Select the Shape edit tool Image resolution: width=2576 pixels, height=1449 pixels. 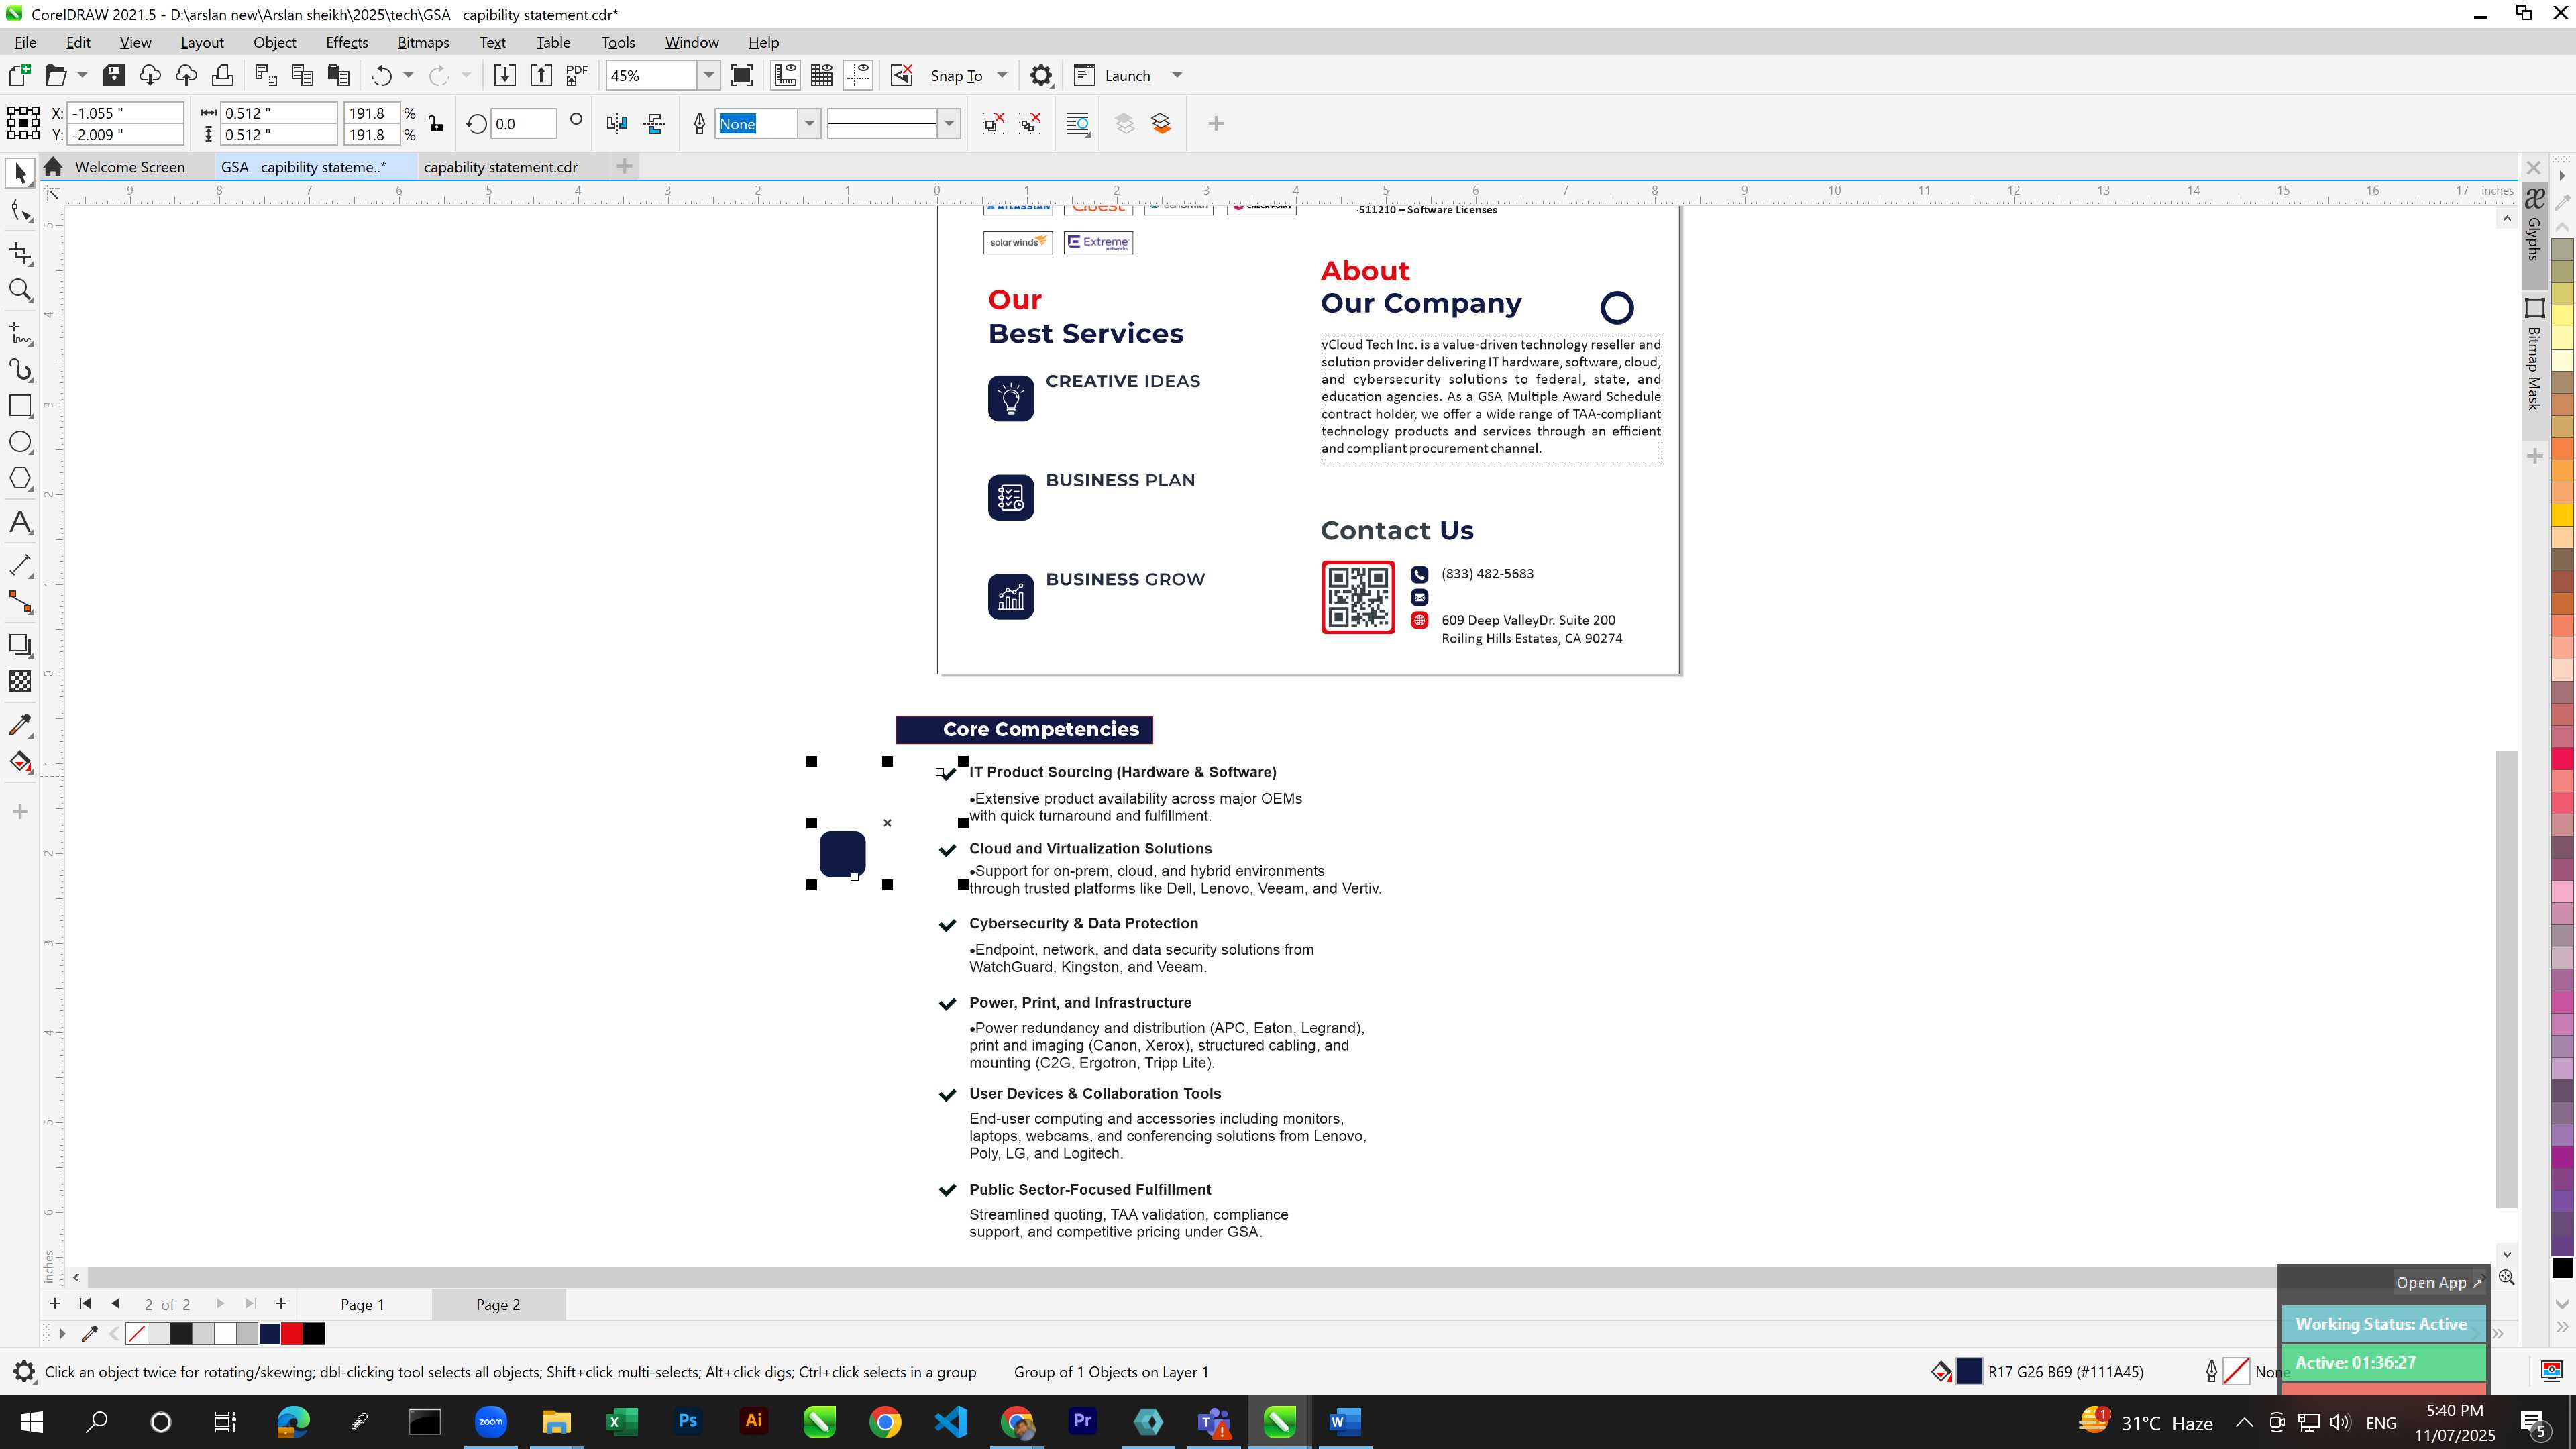(x=20, y=211)
